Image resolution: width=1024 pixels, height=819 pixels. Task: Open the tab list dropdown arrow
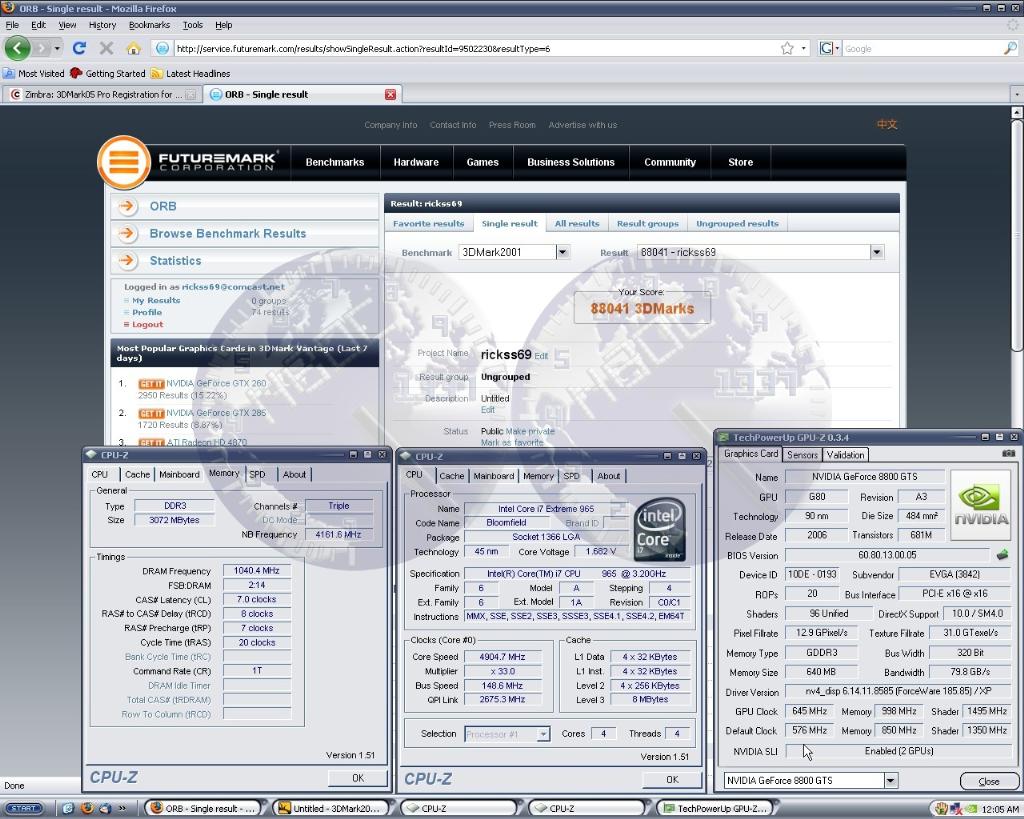(1017, 95)
